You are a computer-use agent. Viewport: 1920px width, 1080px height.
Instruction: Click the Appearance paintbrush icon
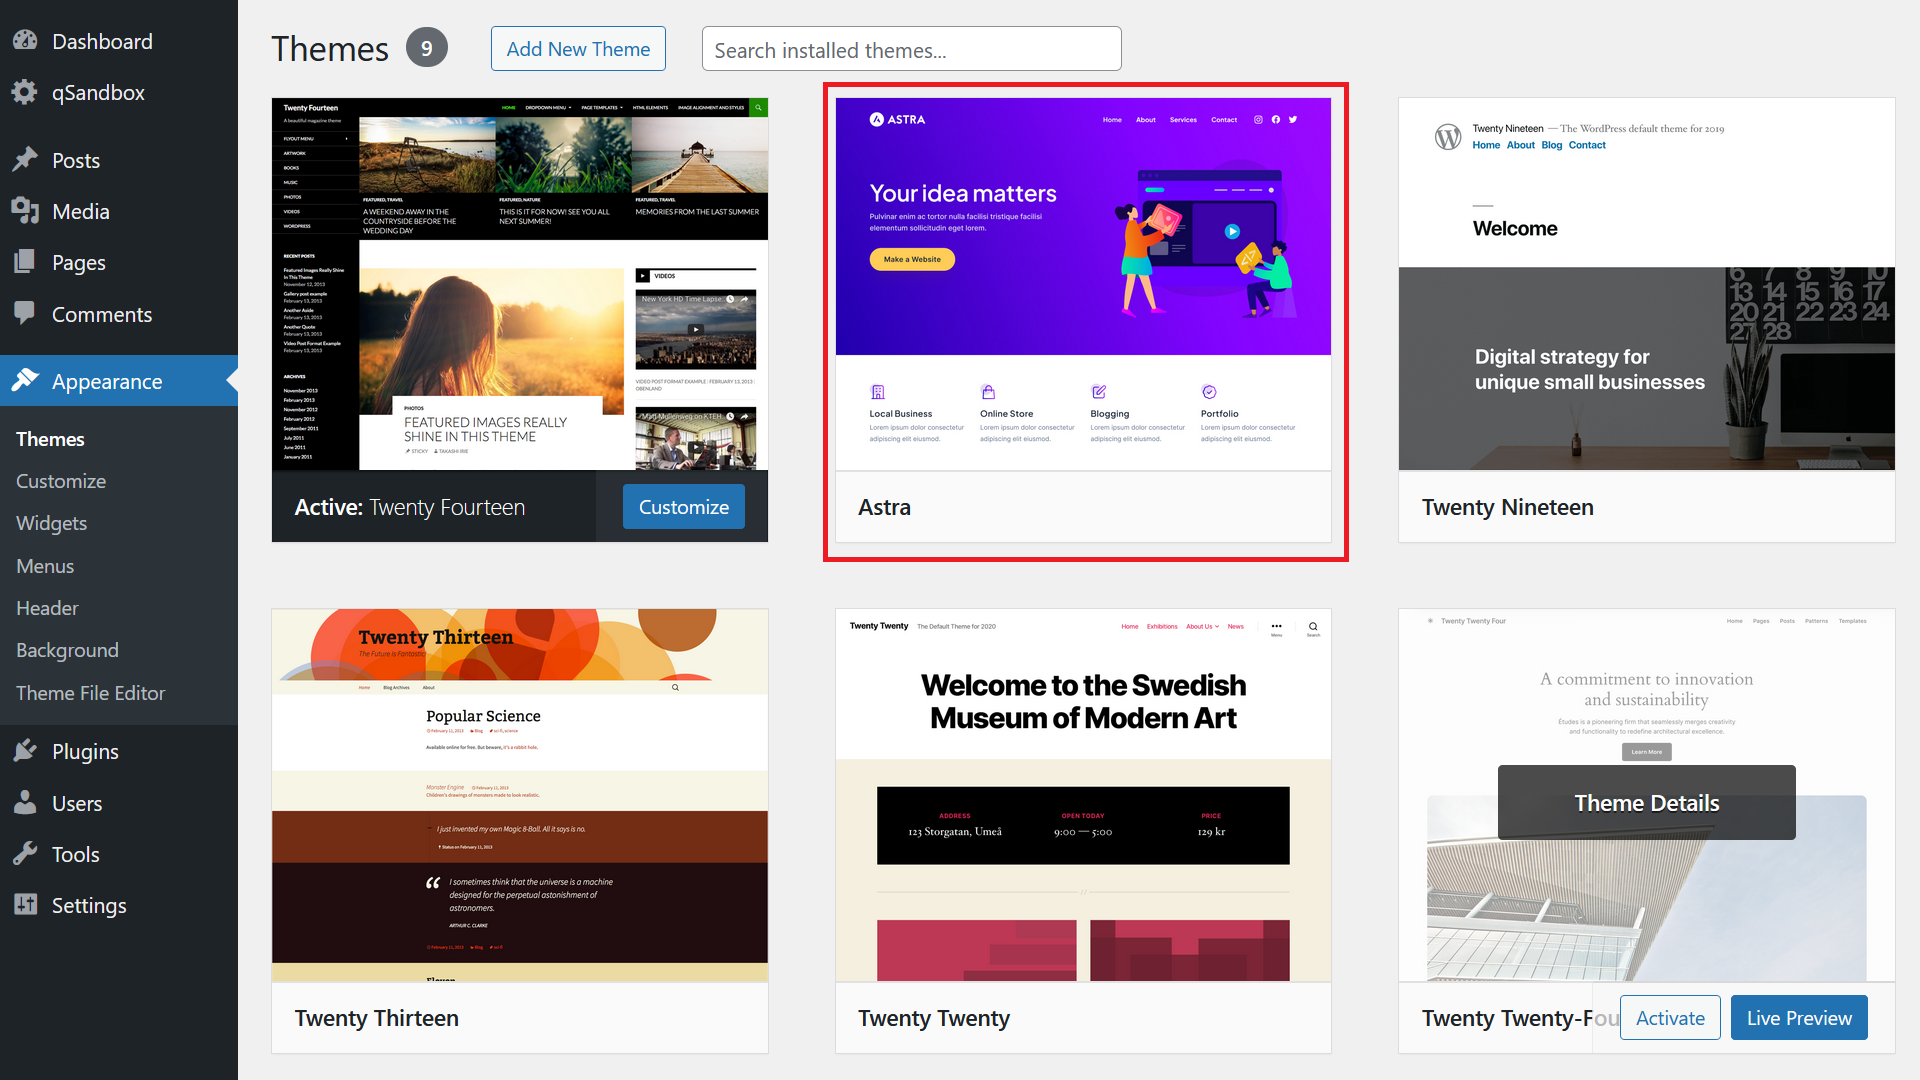click(25, 381)
